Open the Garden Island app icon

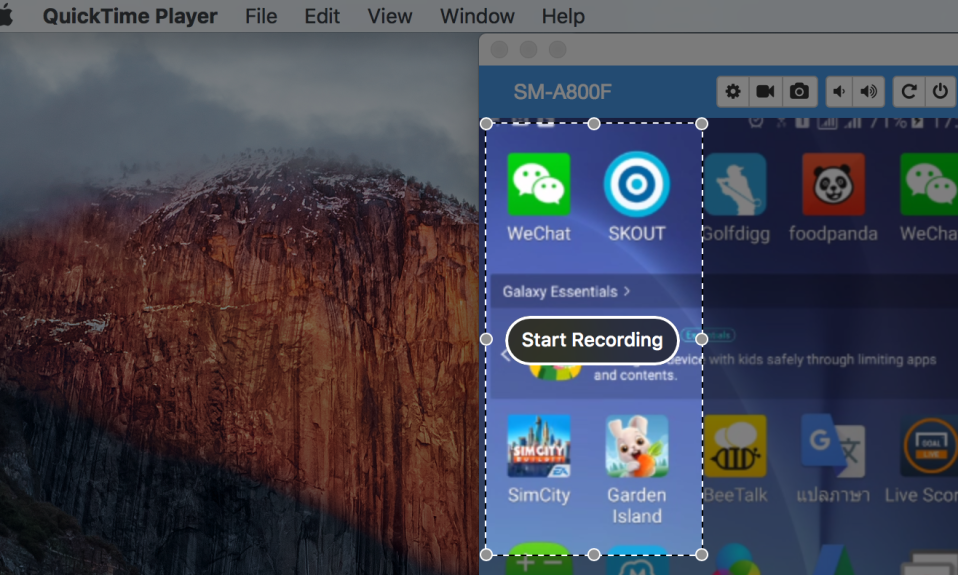(x=637, y=446)
